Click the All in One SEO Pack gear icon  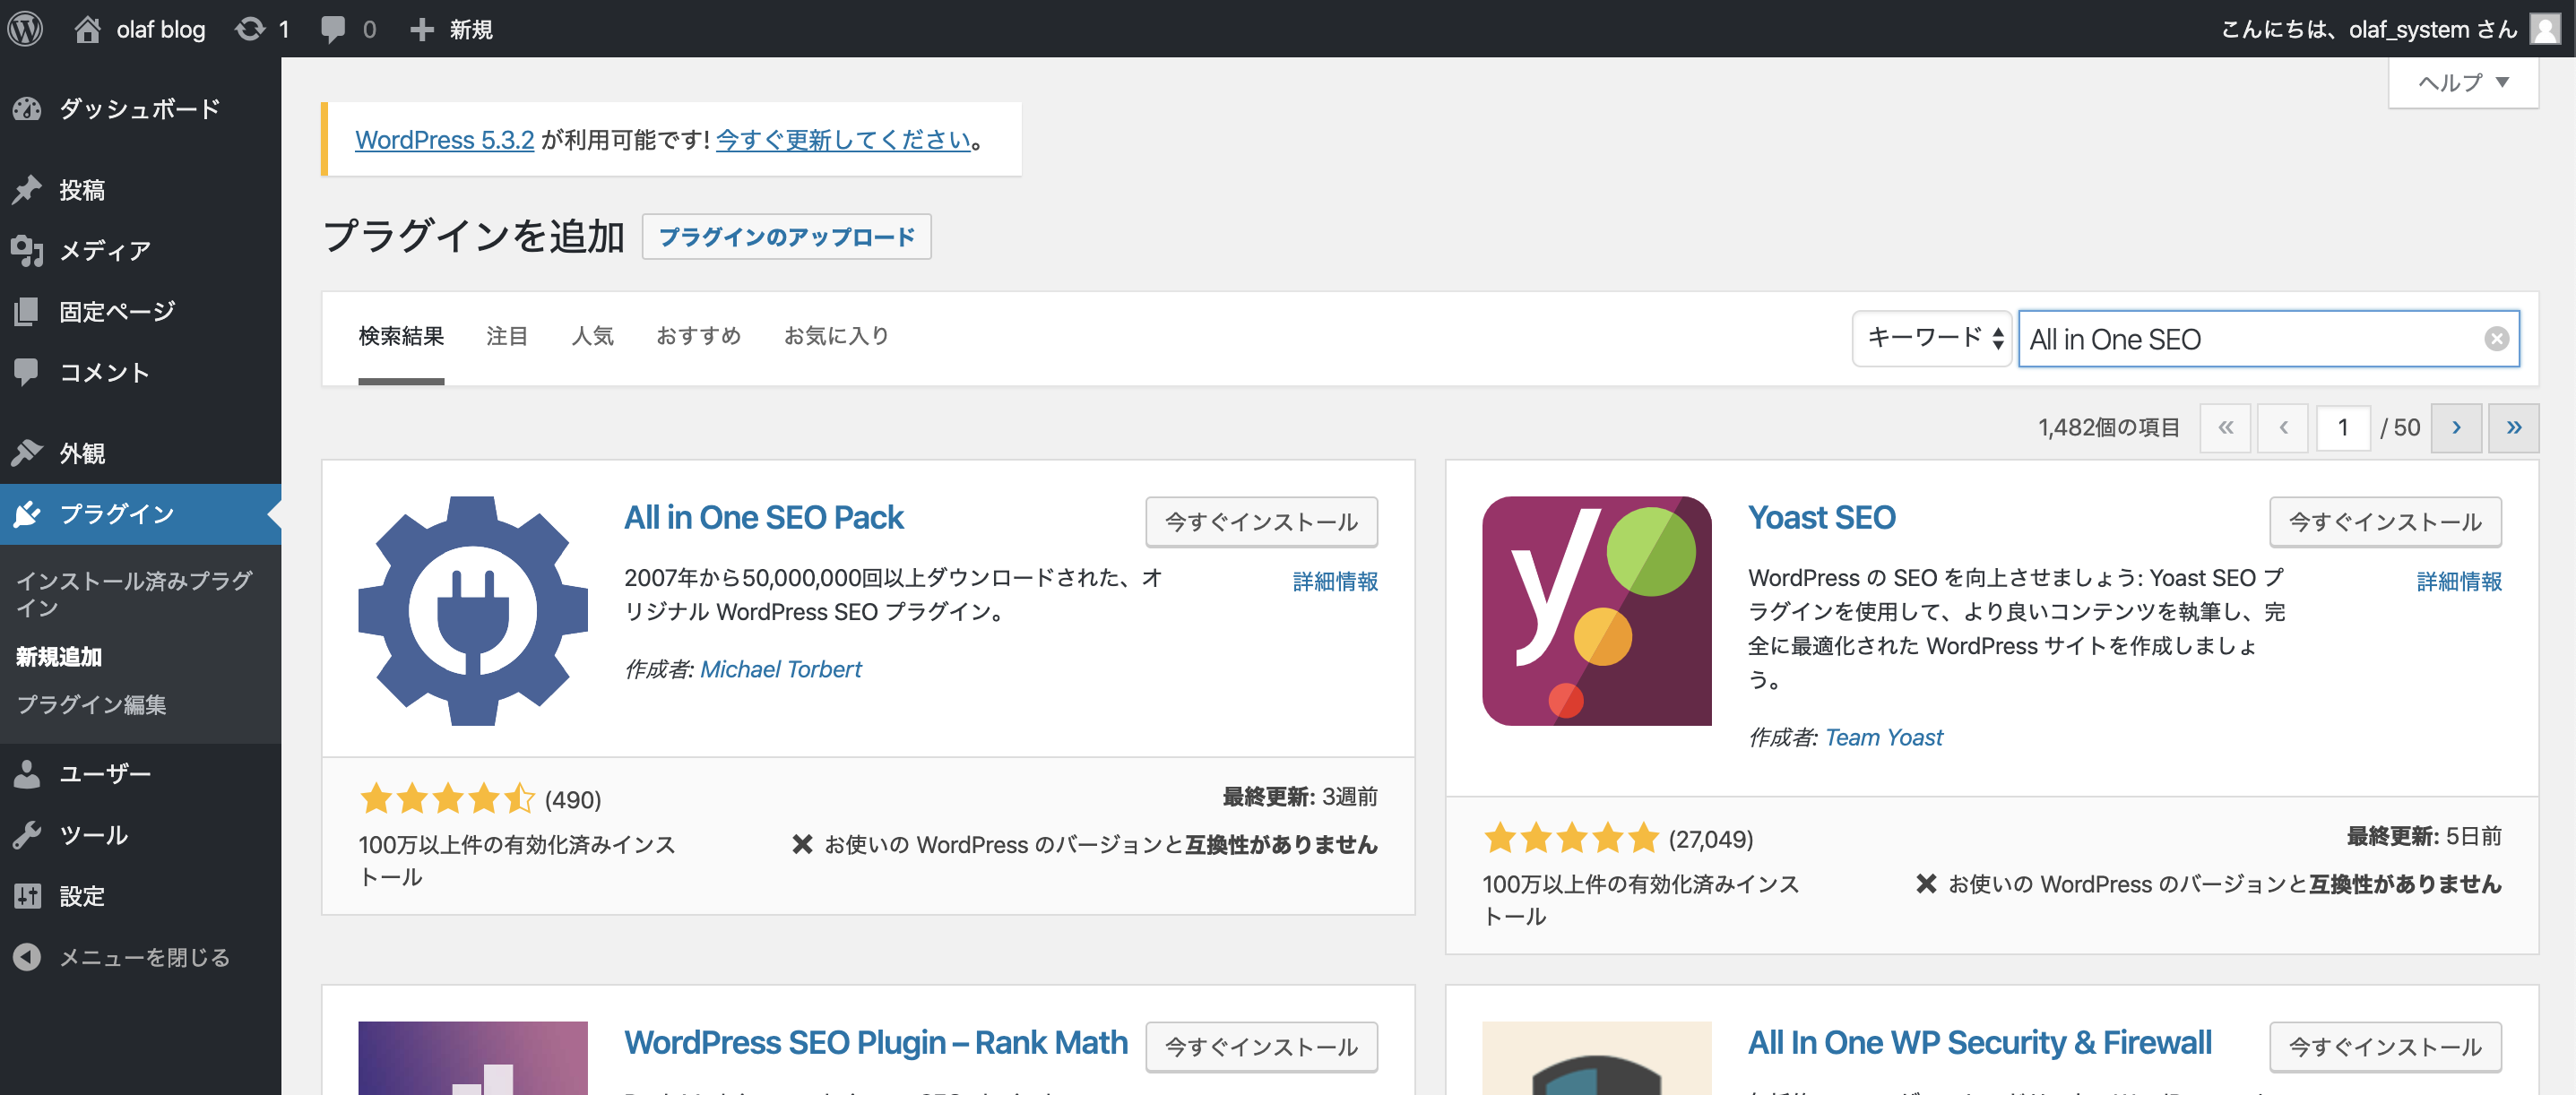[x=472, y=610]
